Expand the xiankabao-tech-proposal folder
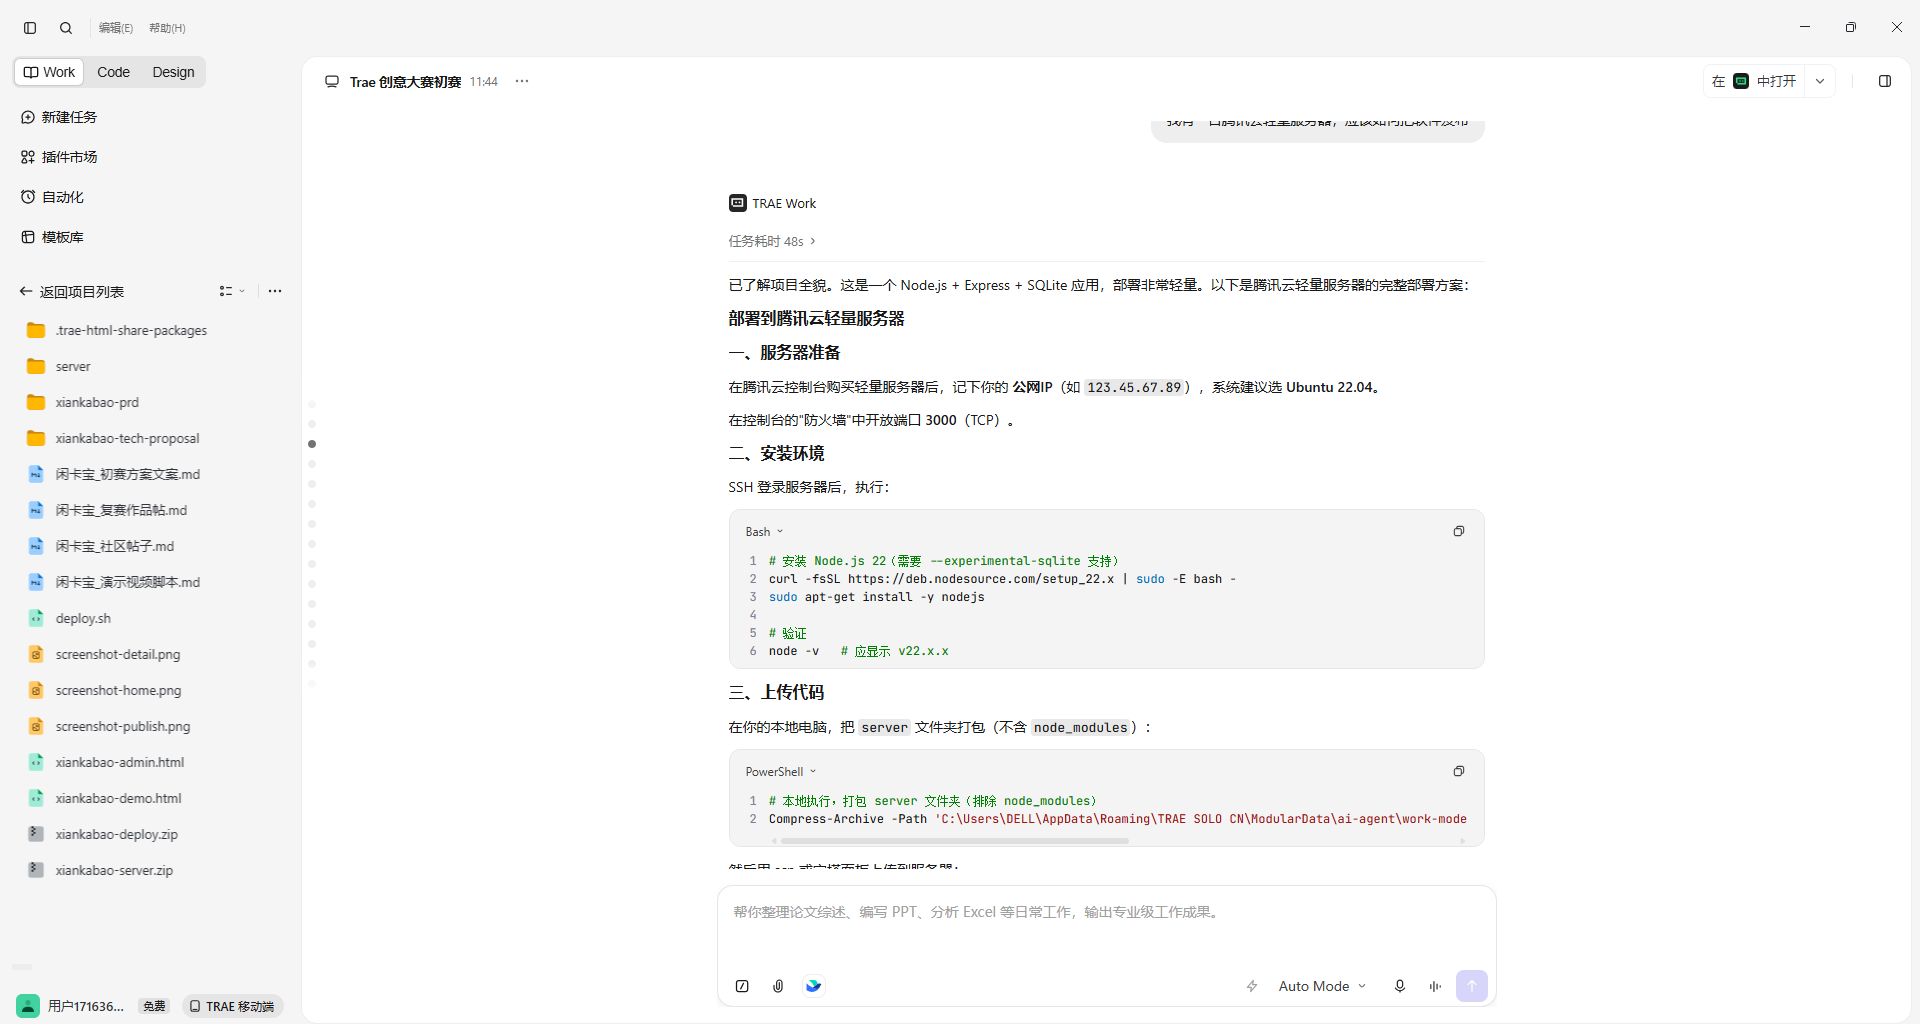Screen dimensions: 1920x1024 114,438
